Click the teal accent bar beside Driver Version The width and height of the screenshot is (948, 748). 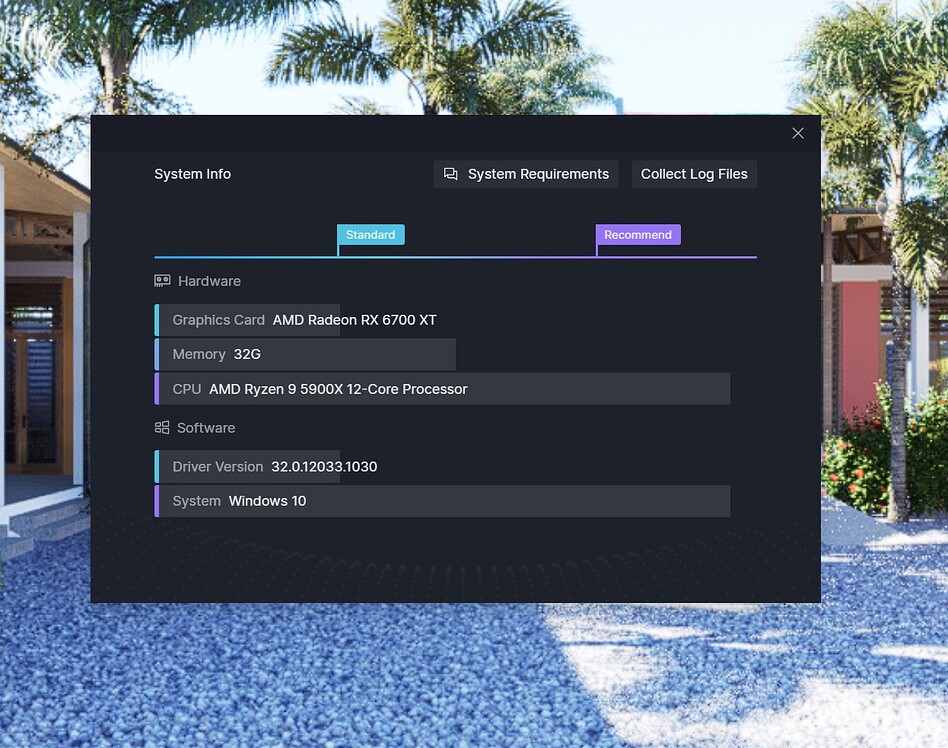(x=156, y=466)
